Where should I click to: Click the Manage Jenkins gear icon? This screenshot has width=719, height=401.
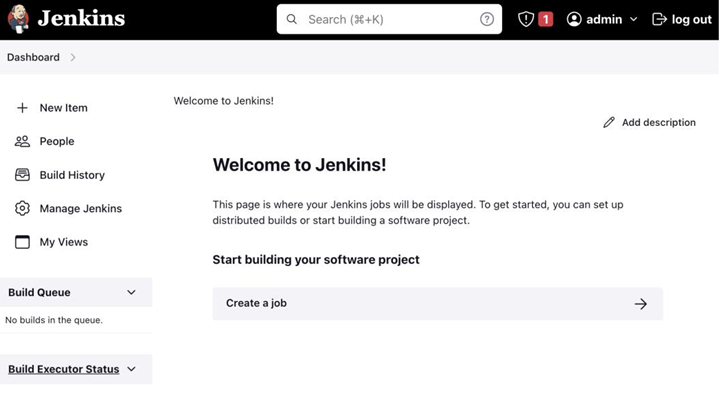coord(22,208)
